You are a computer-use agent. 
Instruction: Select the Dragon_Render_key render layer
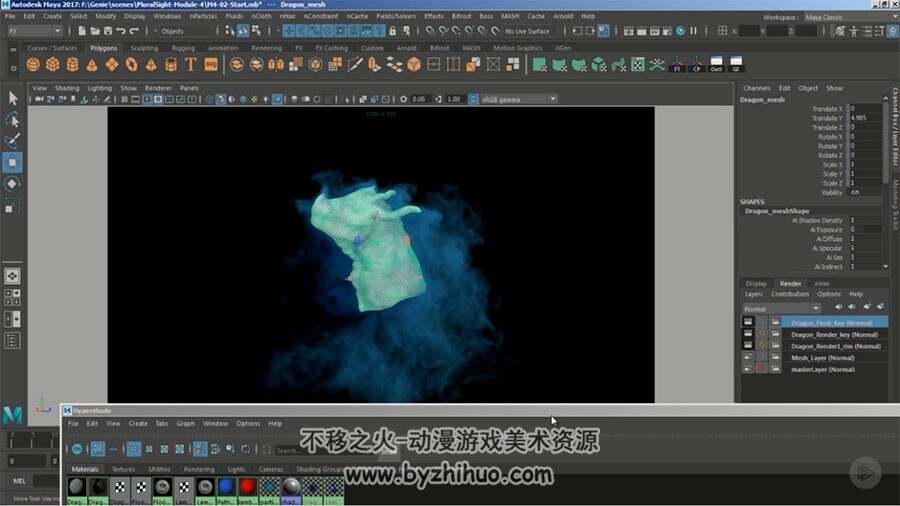835,334
